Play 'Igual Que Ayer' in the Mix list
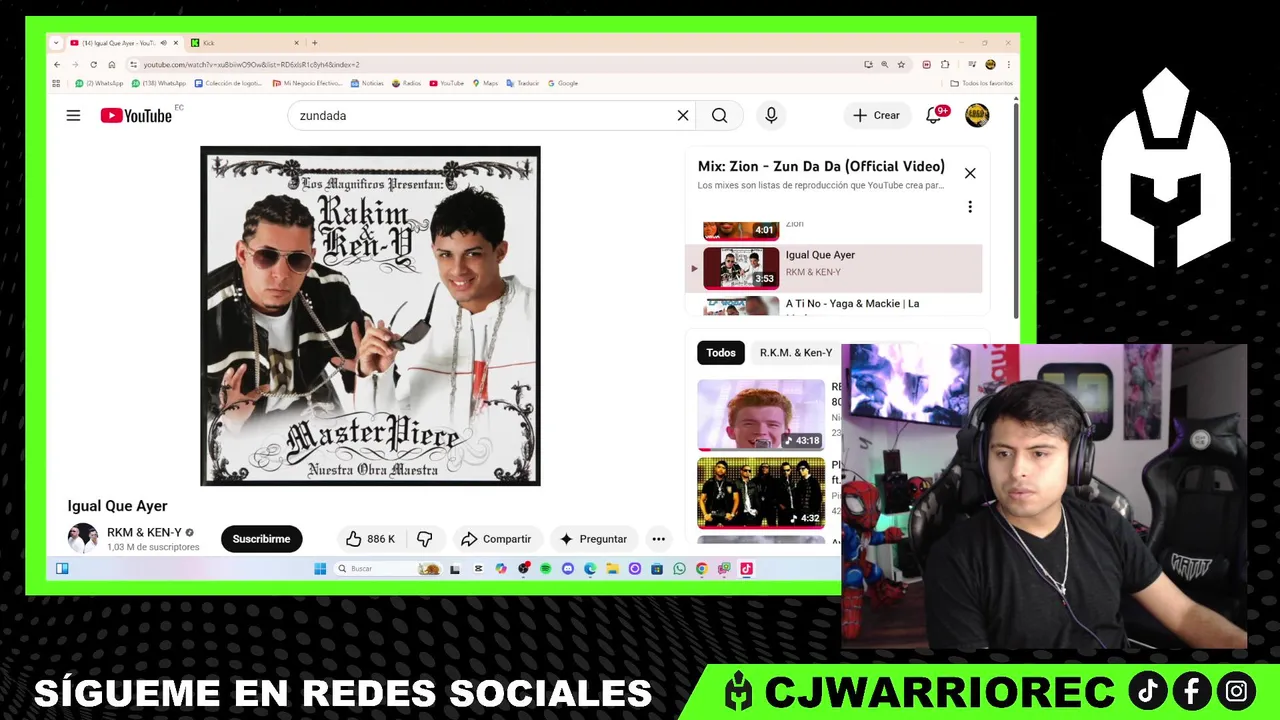Viewport: 1280px width, 720px height. click(834, 268)
